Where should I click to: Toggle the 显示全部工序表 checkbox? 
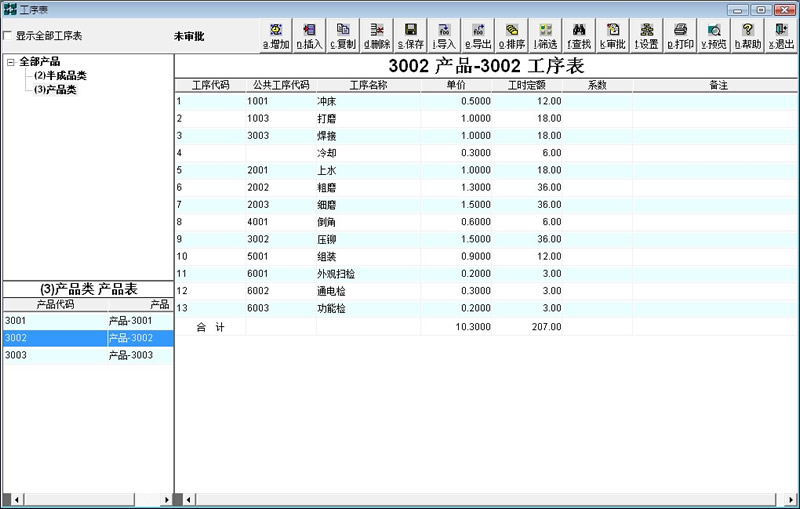tap(8, 36)
